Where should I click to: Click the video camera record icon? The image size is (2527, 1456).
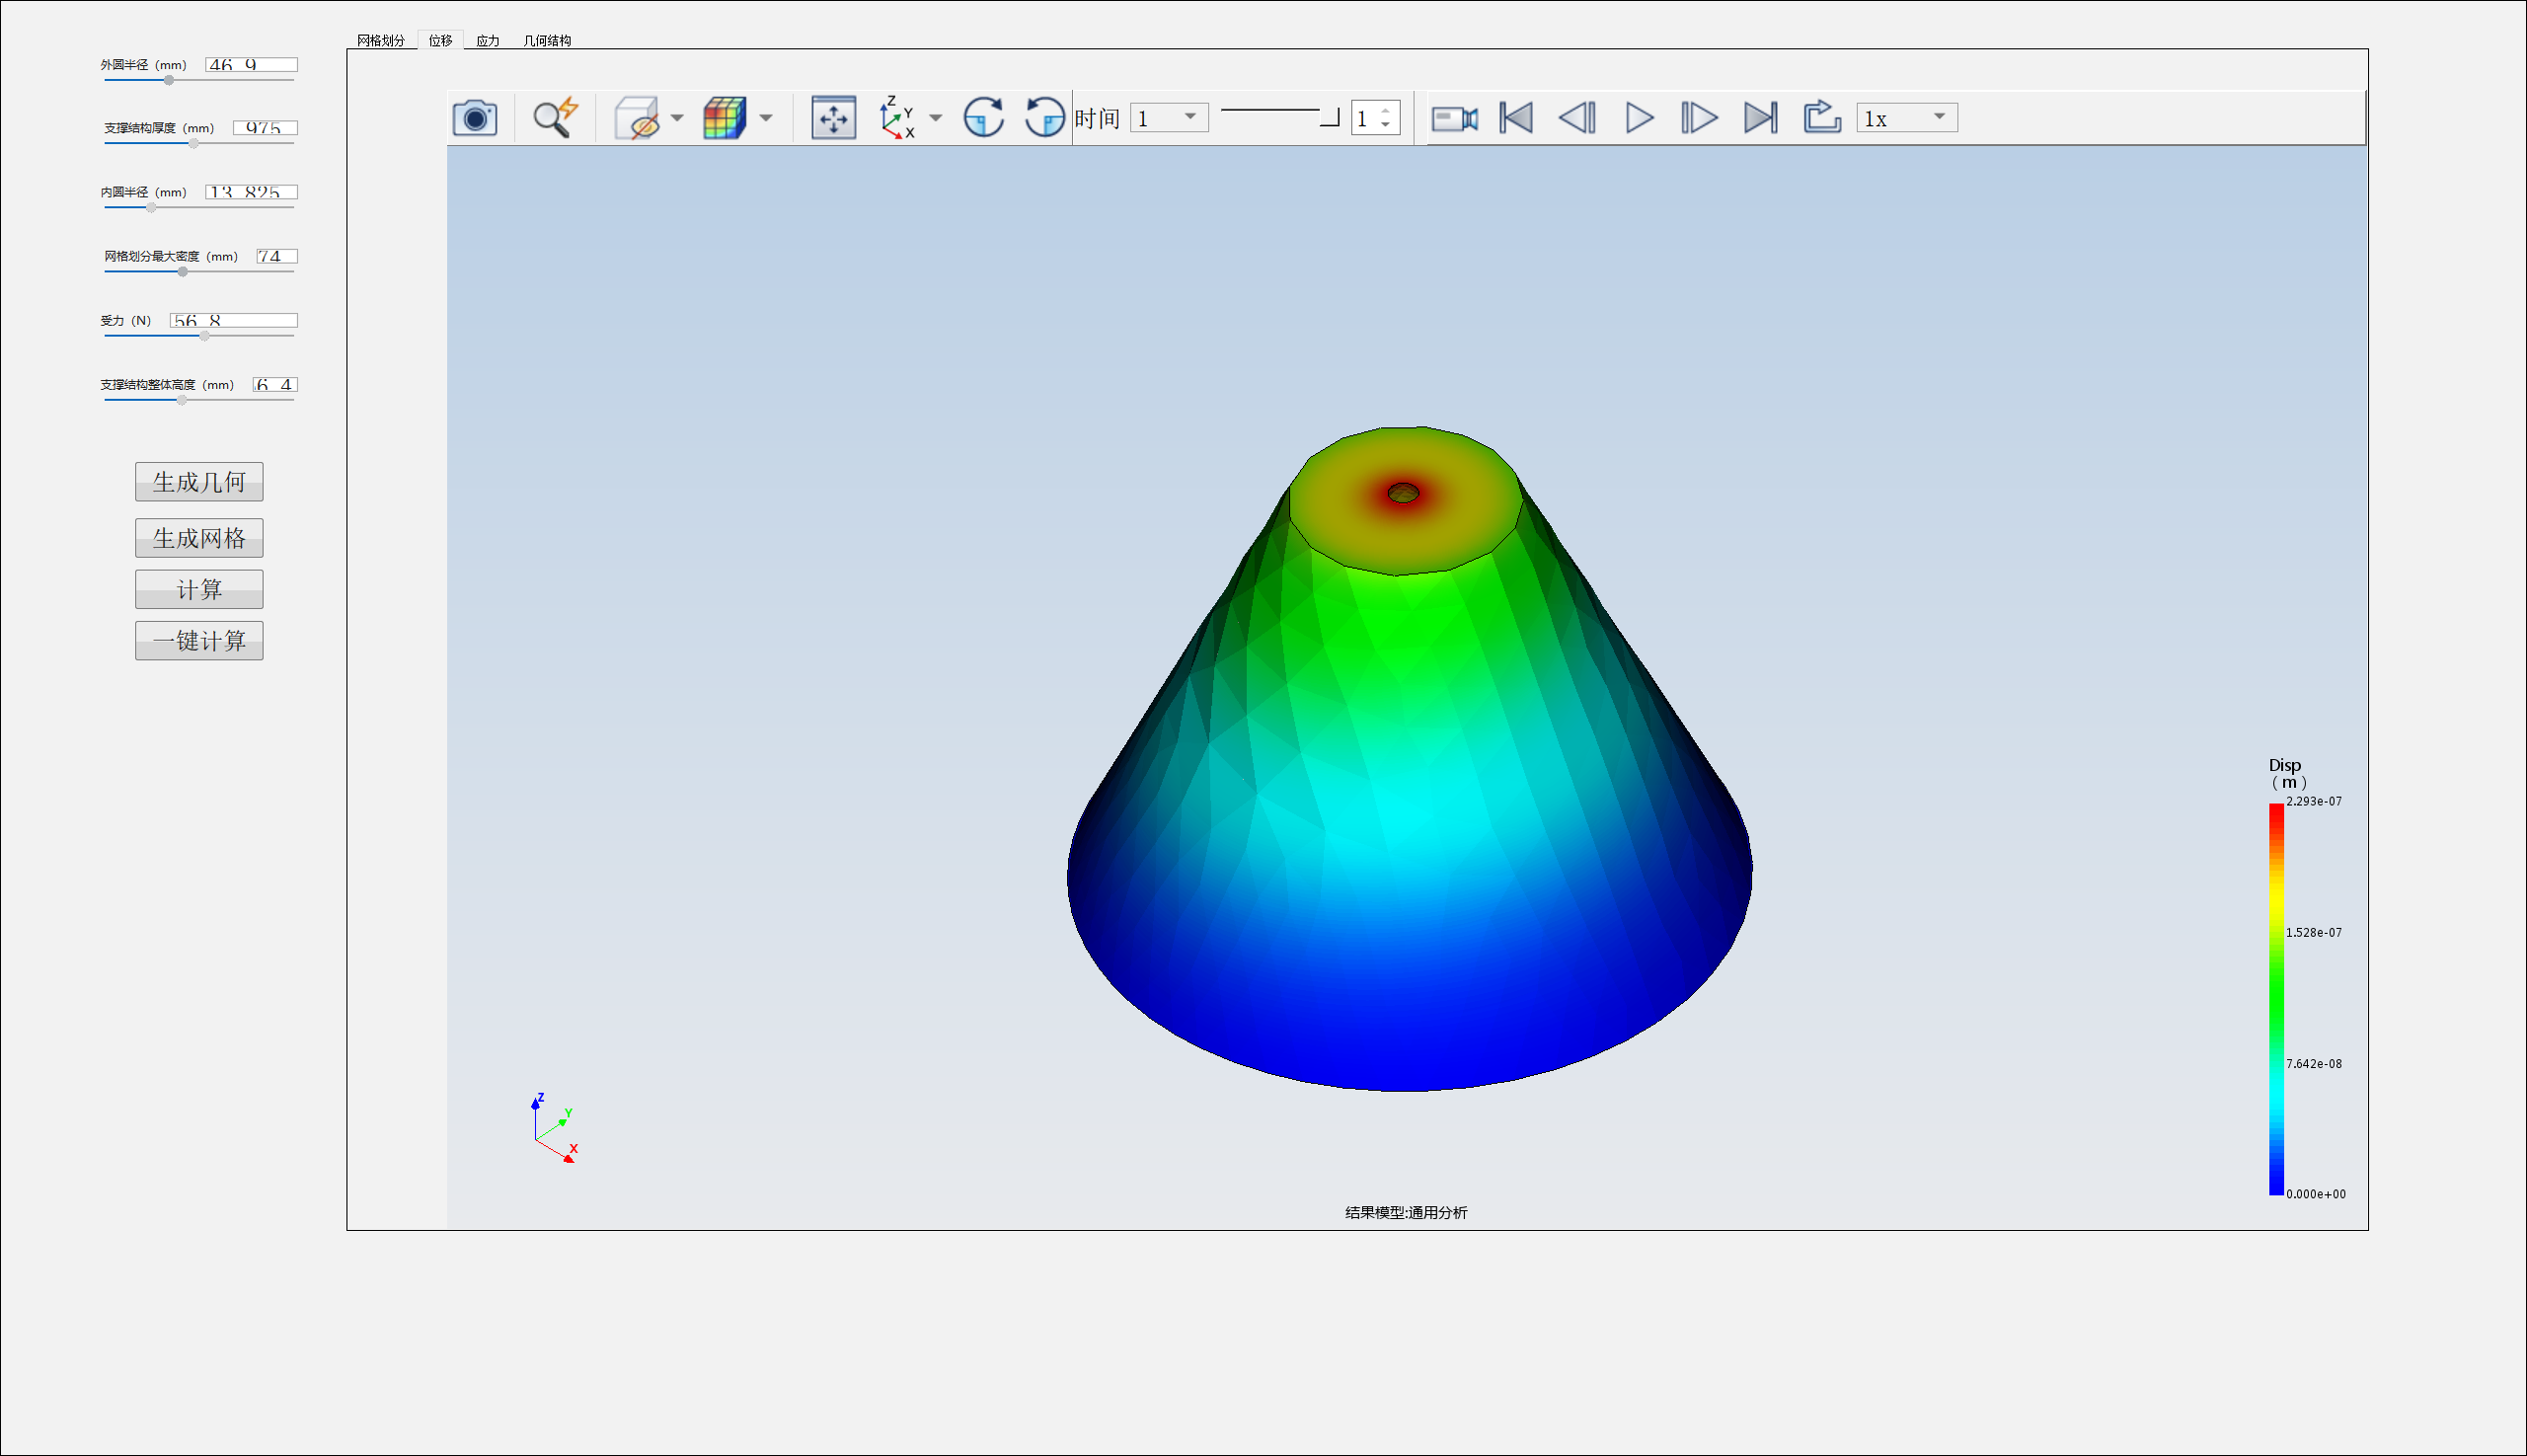point(1454,119)
